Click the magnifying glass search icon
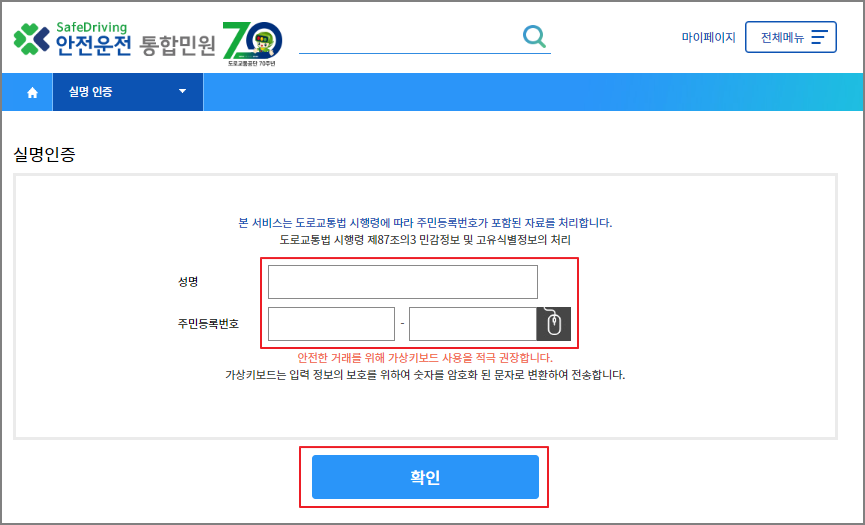This screenshot has height=525, width=865. [534, 36]
